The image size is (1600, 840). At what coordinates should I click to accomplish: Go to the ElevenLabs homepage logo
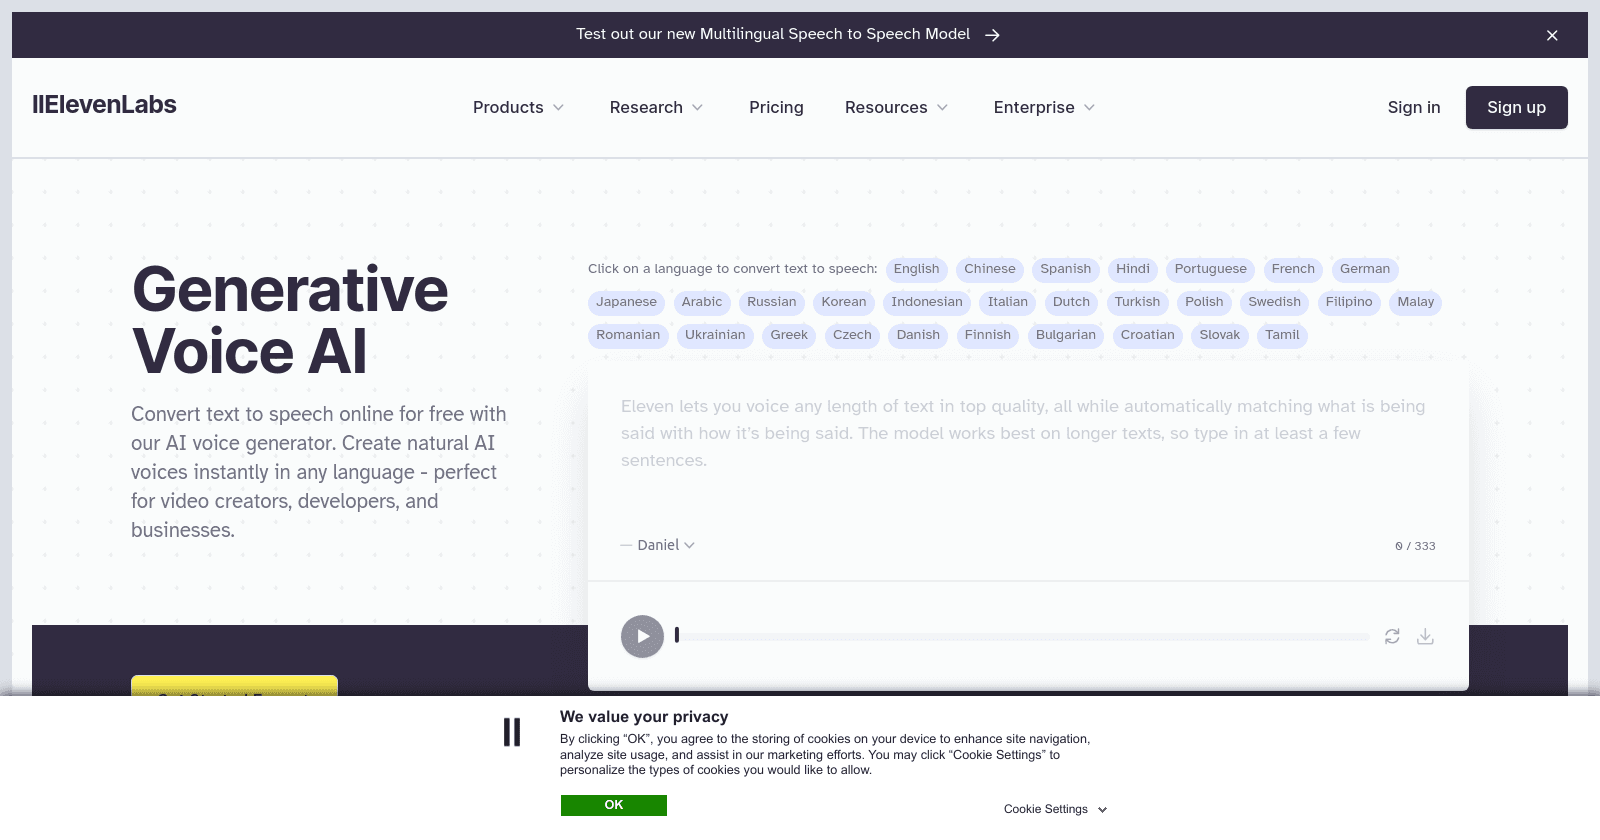(104, 105)
